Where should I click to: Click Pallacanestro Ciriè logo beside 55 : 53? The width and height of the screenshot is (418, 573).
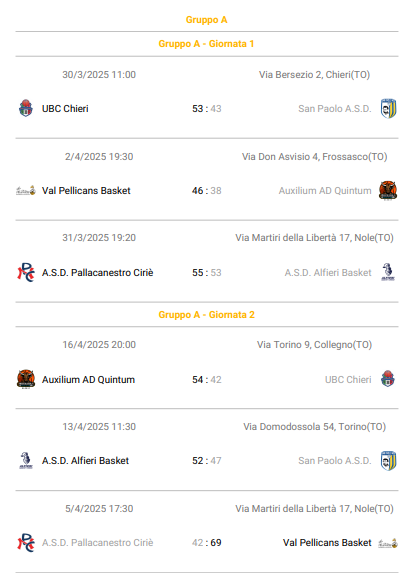click(x=26, y=272)
